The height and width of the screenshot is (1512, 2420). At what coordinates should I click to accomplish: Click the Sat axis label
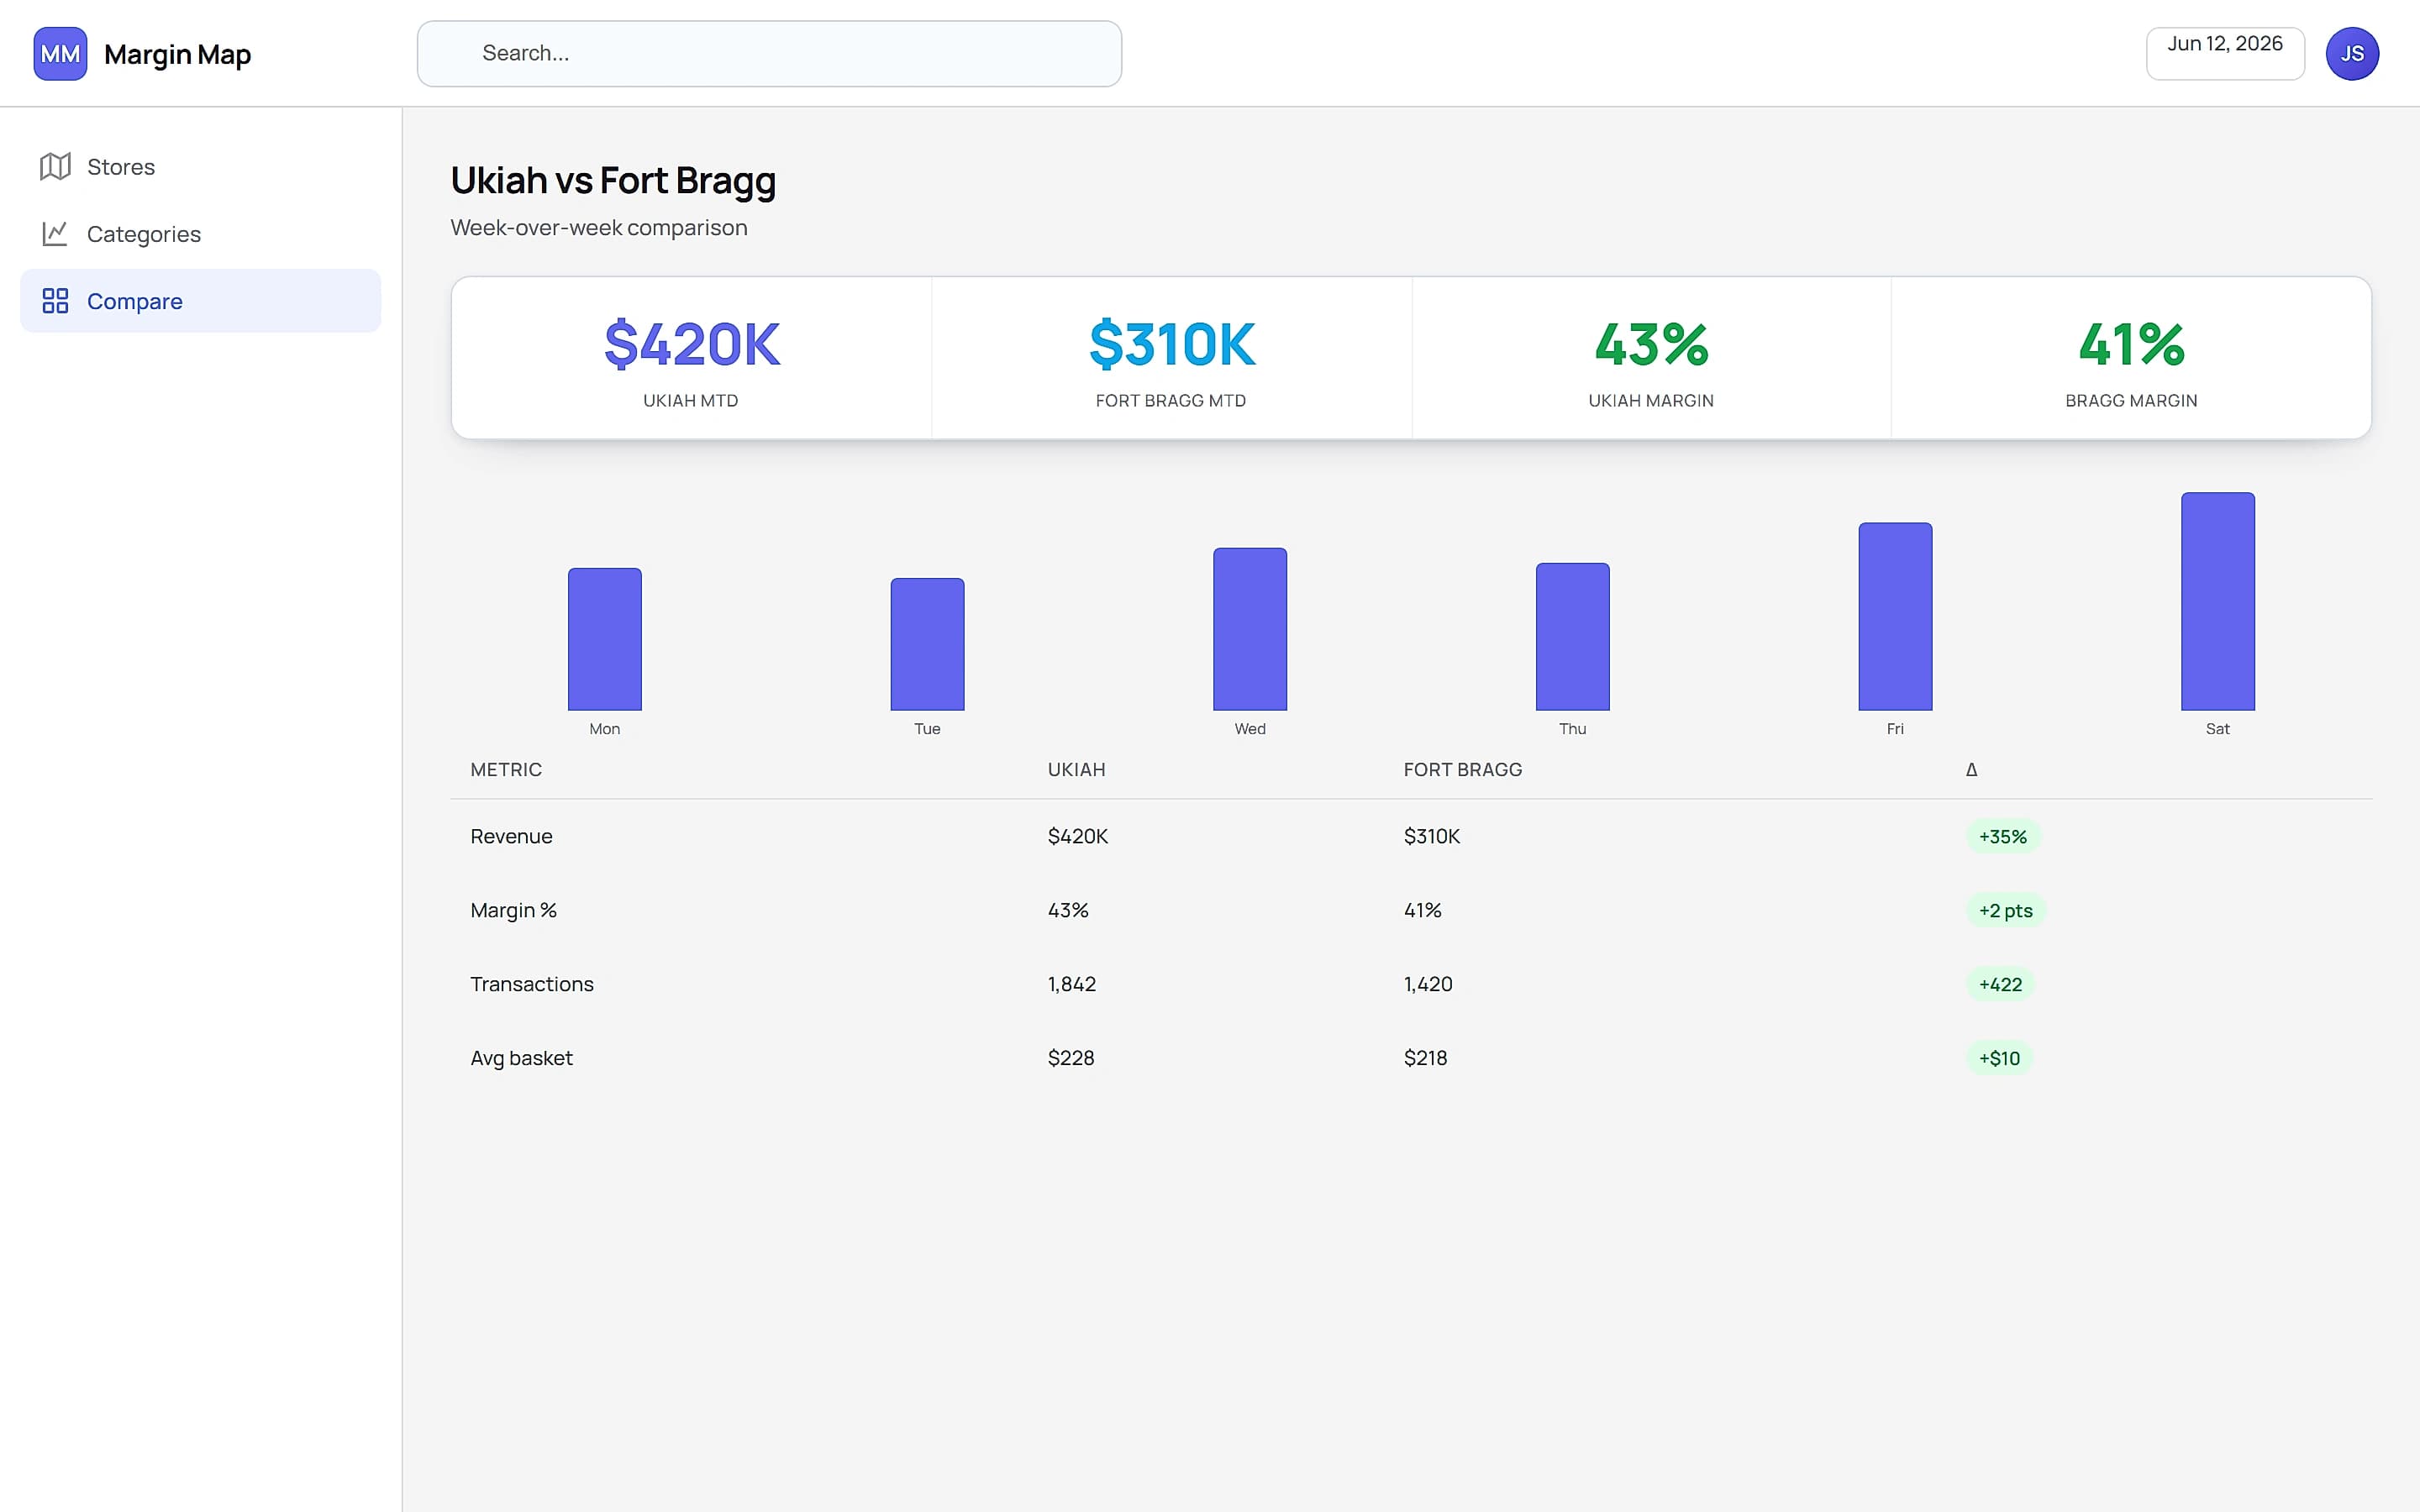click(x=2218, y=728)
